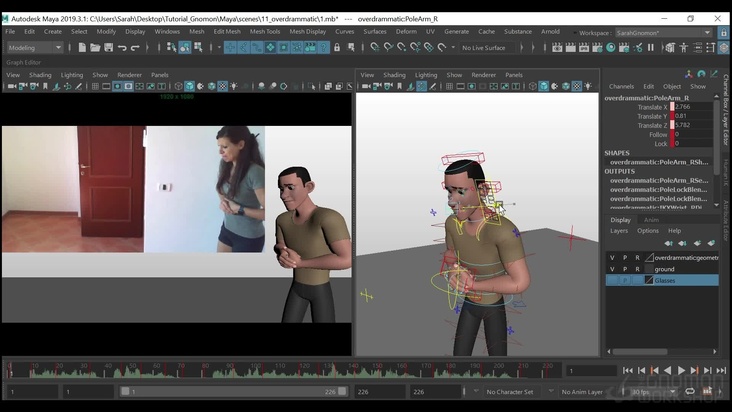The image size is (732, 412).
Task: Toggle the Channel Box sidebar icon
Action: pos(724,48)
